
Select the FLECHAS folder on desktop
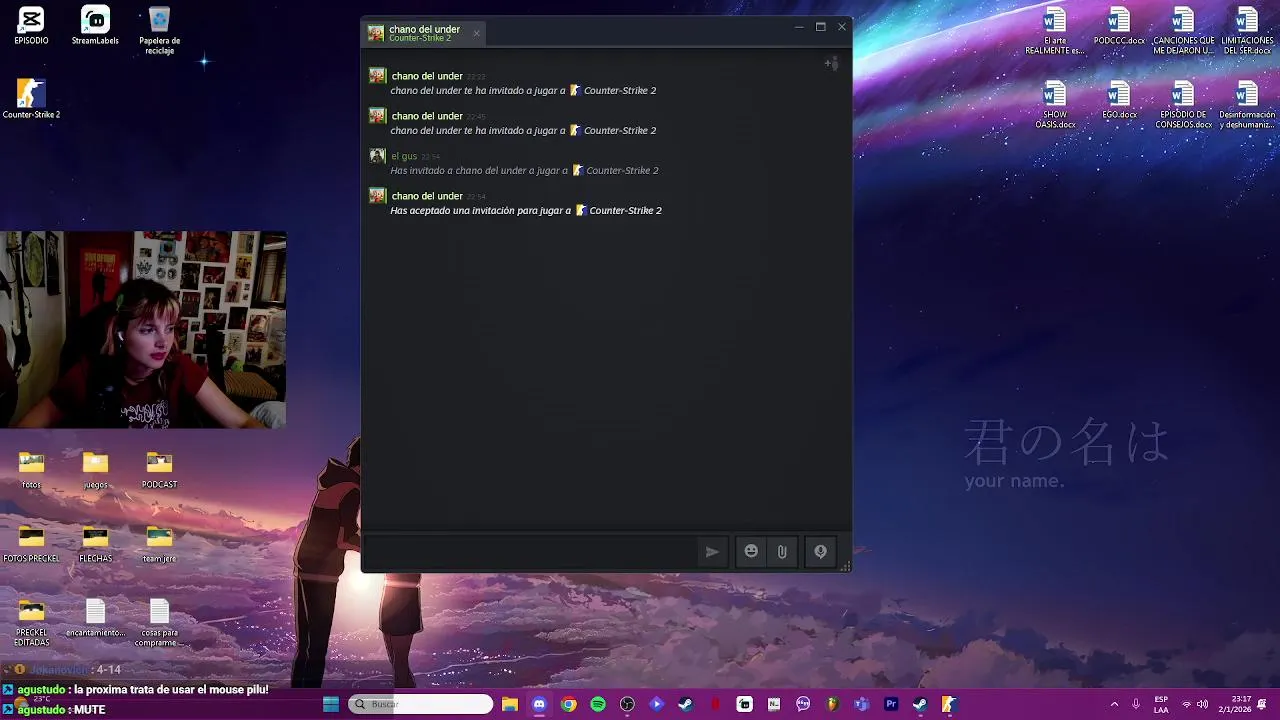[x=95, y=544]
